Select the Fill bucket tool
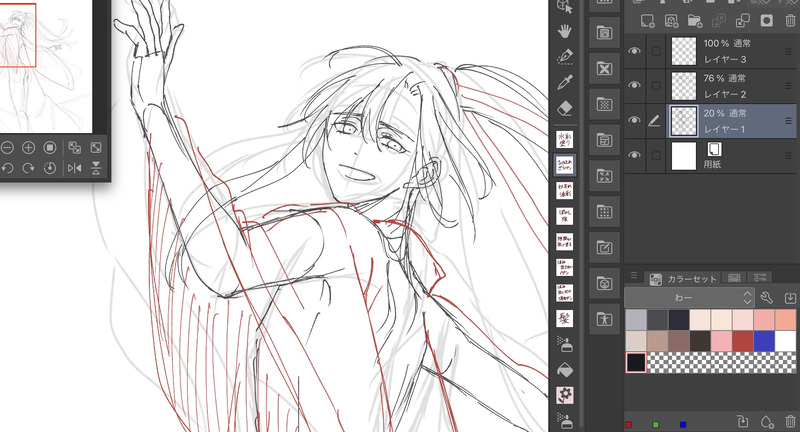 click(x=565, y=370)
